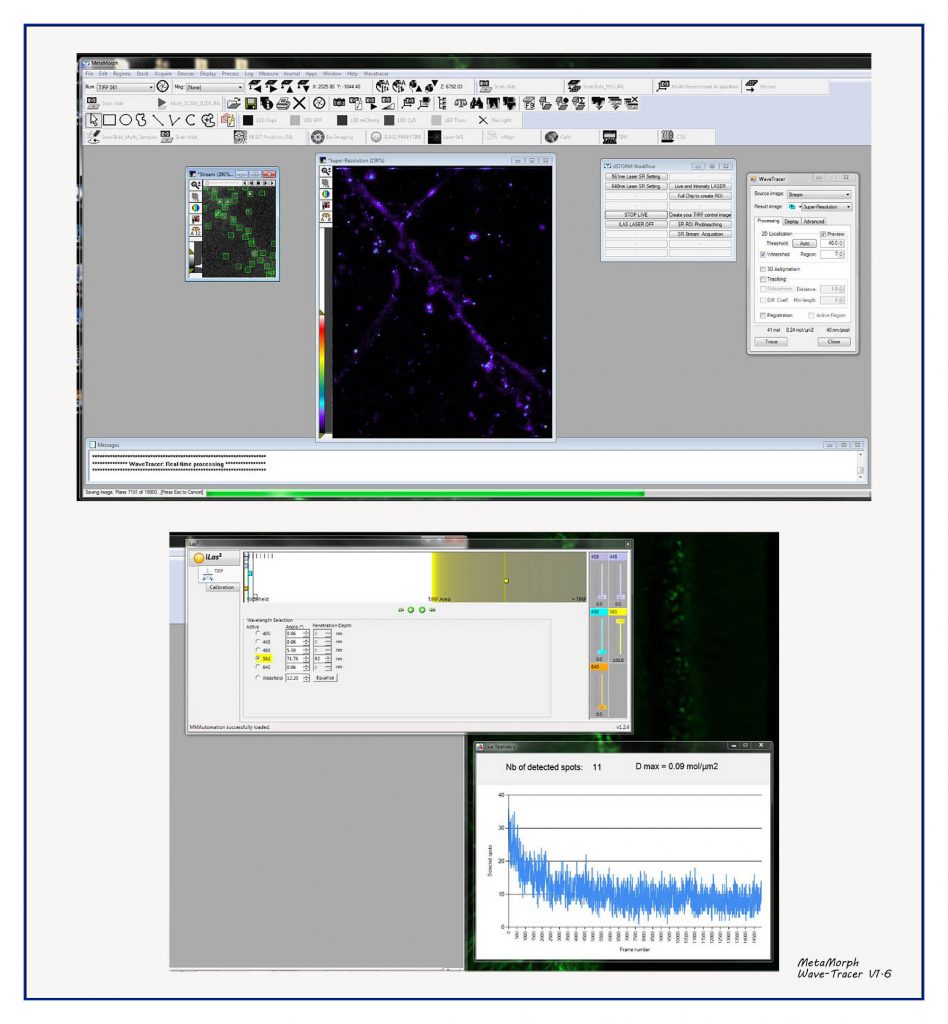The height and width of the screenshot is (1024, 948).
Task: Toggle the Watershed checkbox in WaveTracer
Action: [763, 254]
